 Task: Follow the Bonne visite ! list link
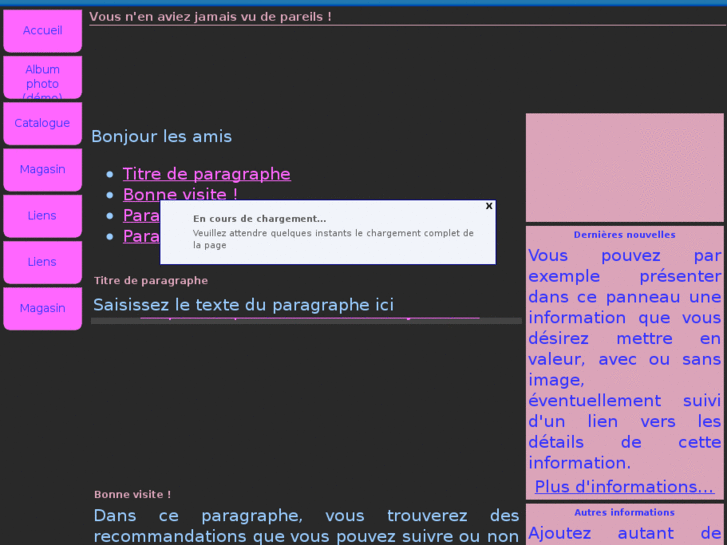[180, 194]
